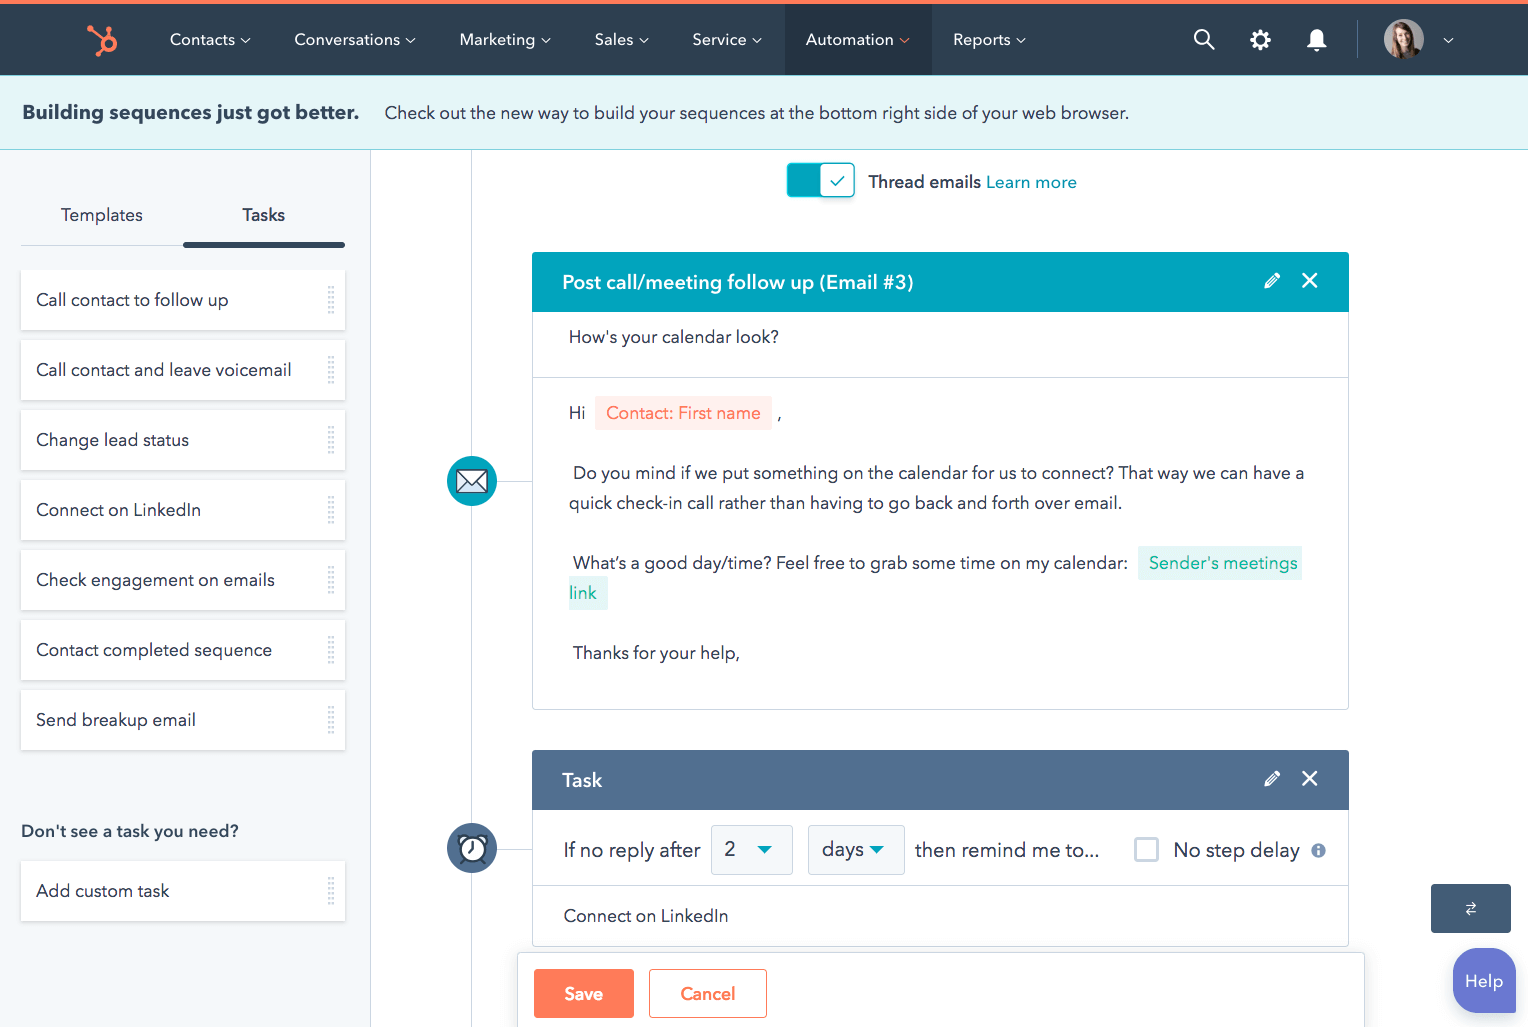Image resolution: width=1528 pixels, height=1027 pixels.
Task: Expand the Automation navigation menu
Action: pyautogui.click(x=857, y=40)
